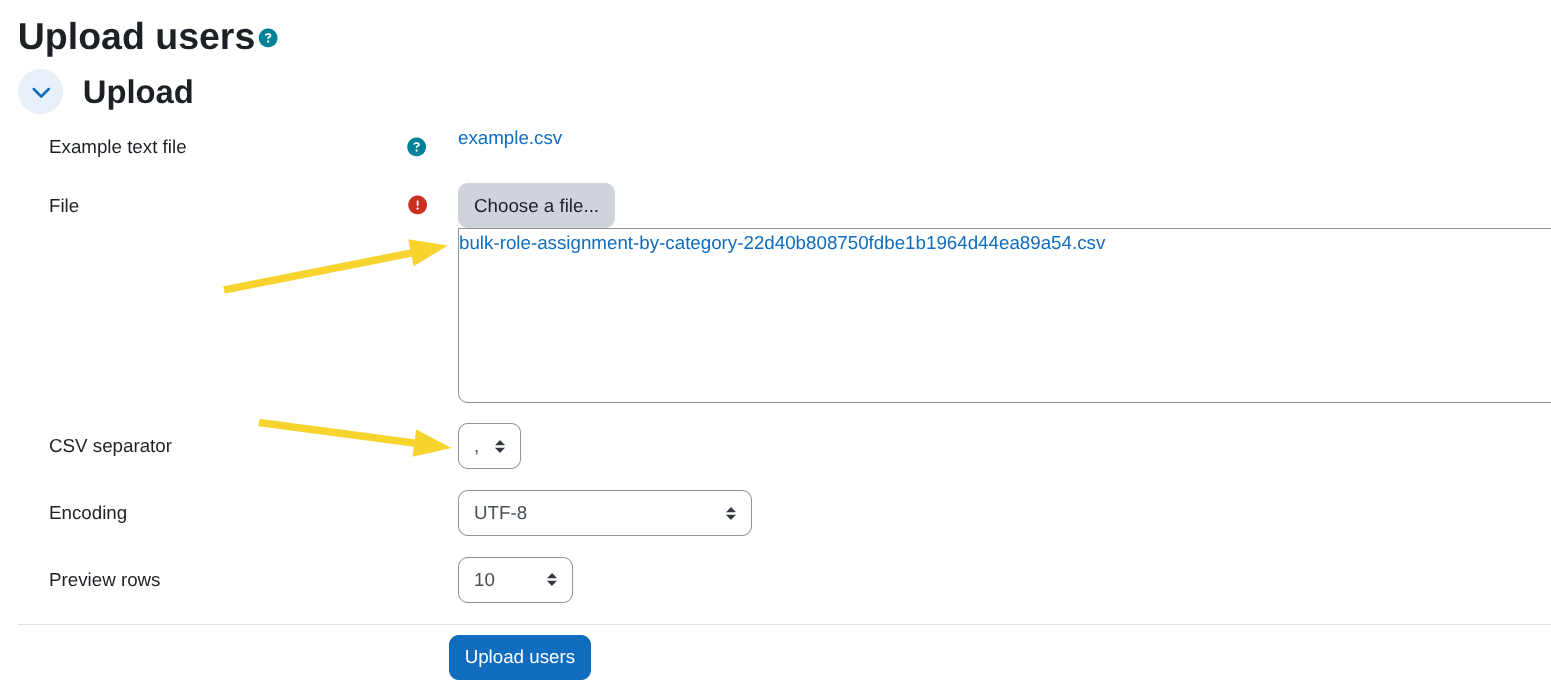
Task: Click the CSV separator label
Action: (x=110, y=445)
